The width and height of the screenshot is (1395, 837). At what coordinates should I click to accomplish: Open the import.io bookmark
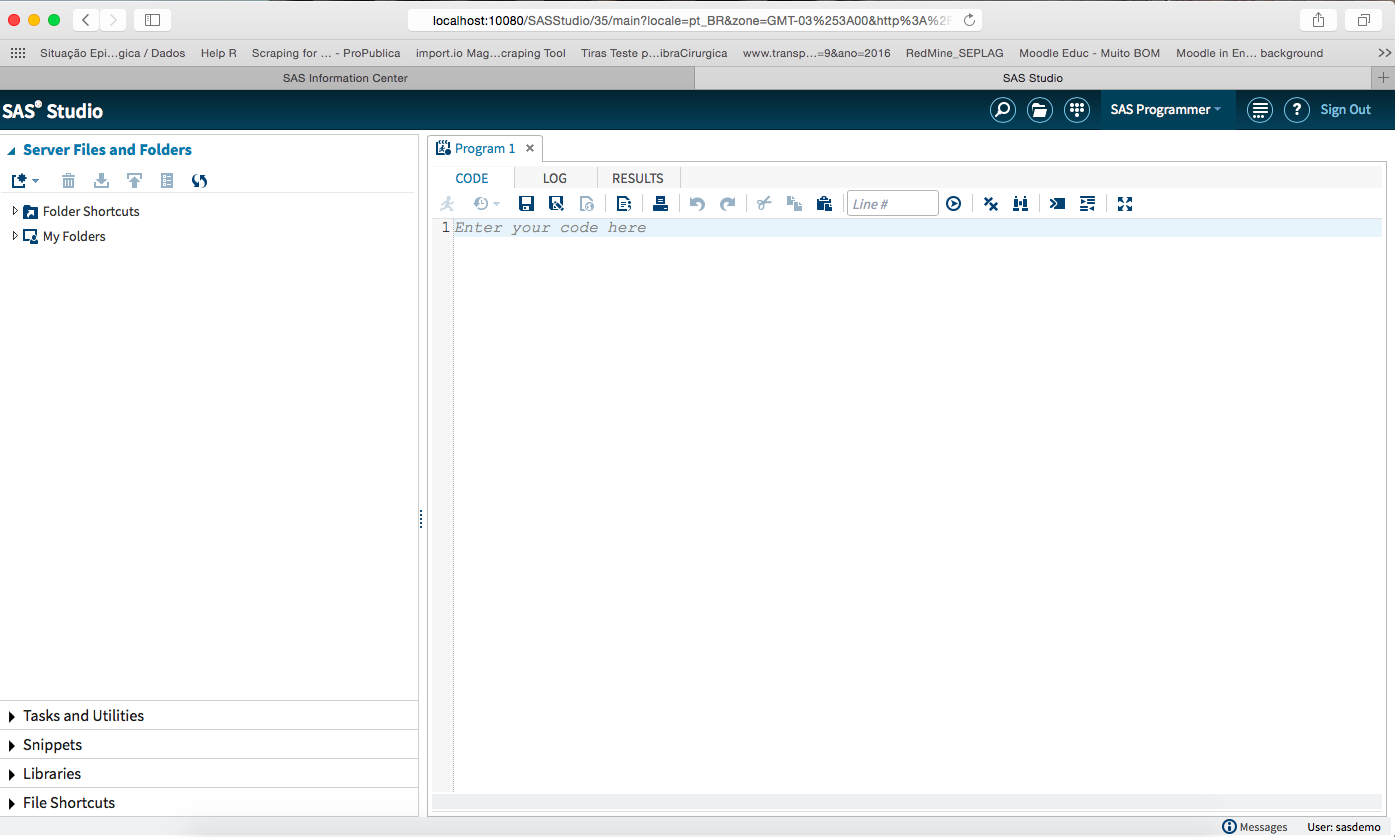[491, 53]
